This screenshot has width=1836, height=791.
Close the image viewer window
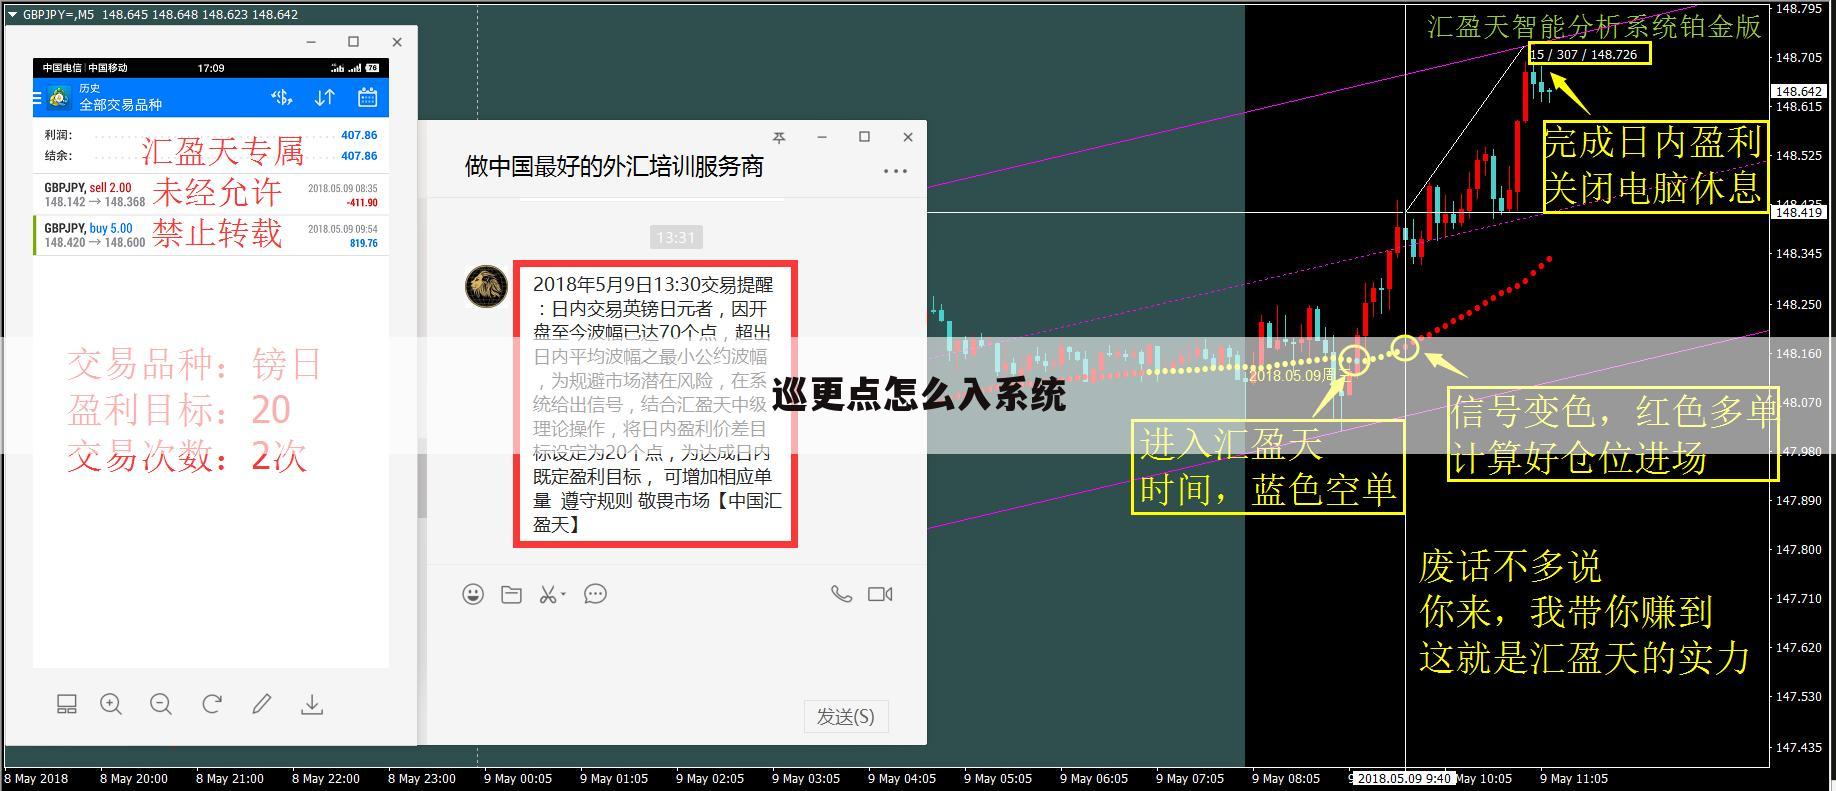(397, 42)
